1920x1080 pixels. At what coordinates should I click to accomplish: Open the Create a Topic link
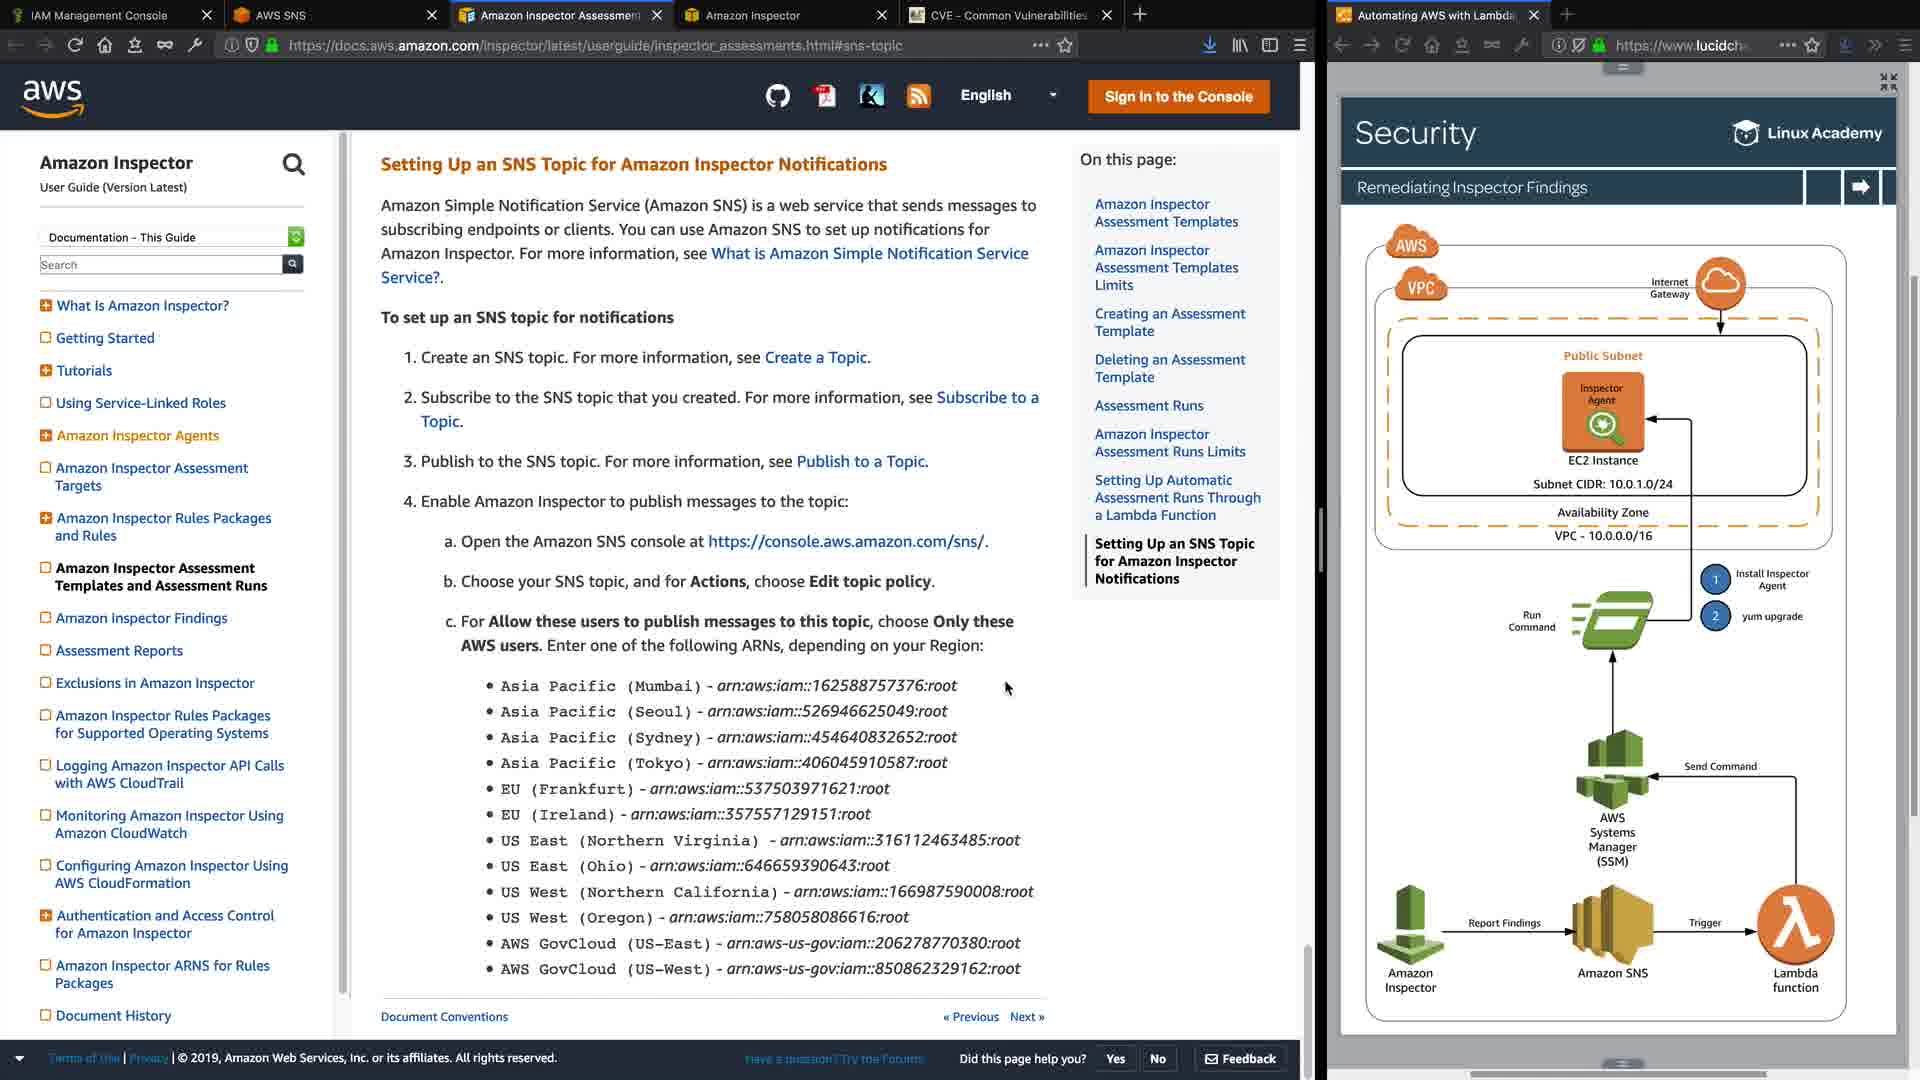pyautogui.click(x=815, y=358)
